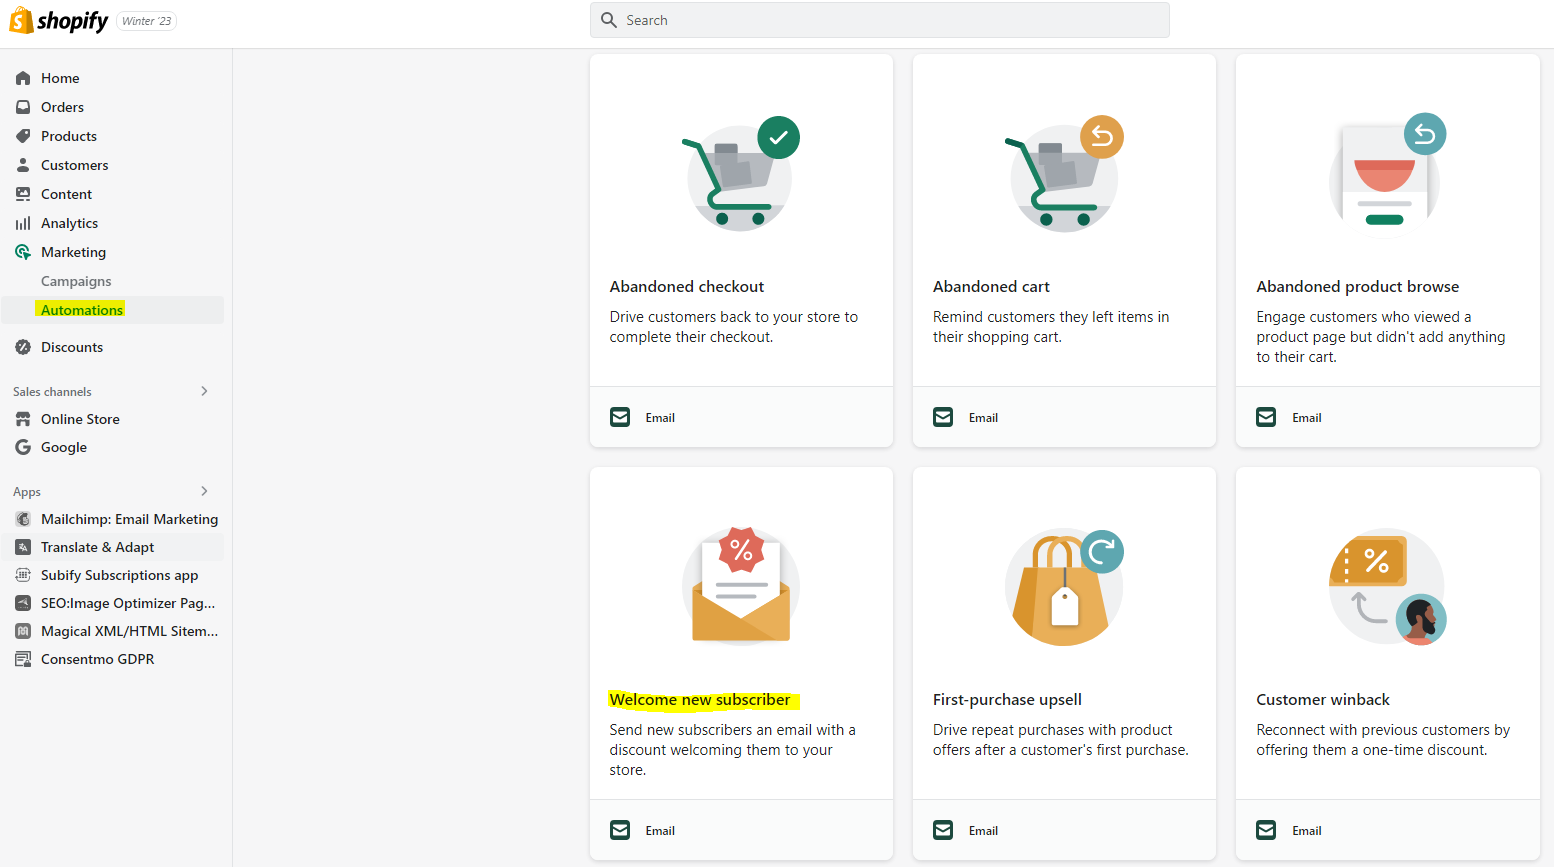The width and height of the screenshot is (1554, 867).
Task: Click the Google channel icon
Action: [x=23, y=447]
